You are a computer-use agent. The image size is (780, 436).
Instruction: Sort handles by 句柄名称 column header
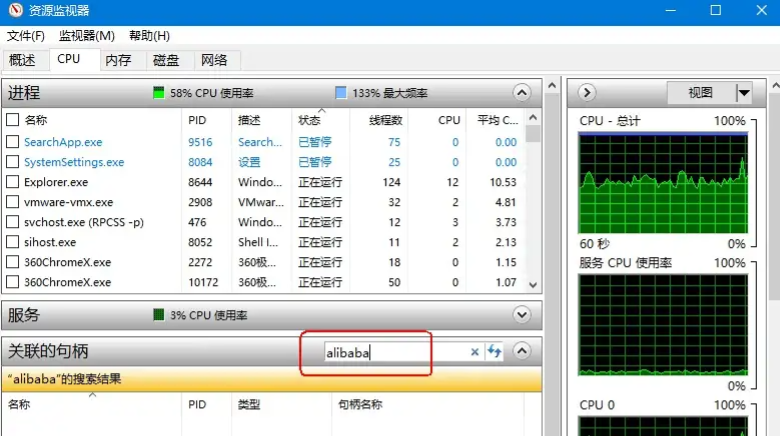coord(360,405)
